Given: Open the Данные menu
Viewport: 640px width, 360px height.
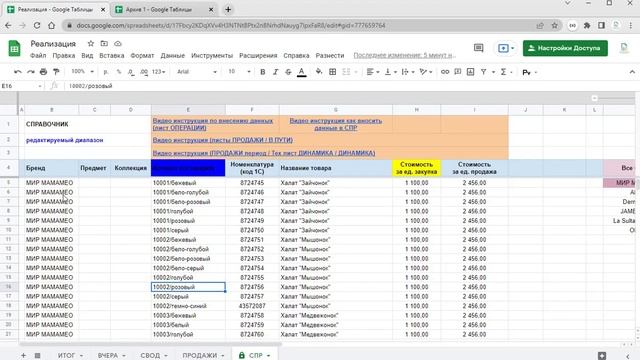Looking at the screenshot, I should [x=172, y=56].
